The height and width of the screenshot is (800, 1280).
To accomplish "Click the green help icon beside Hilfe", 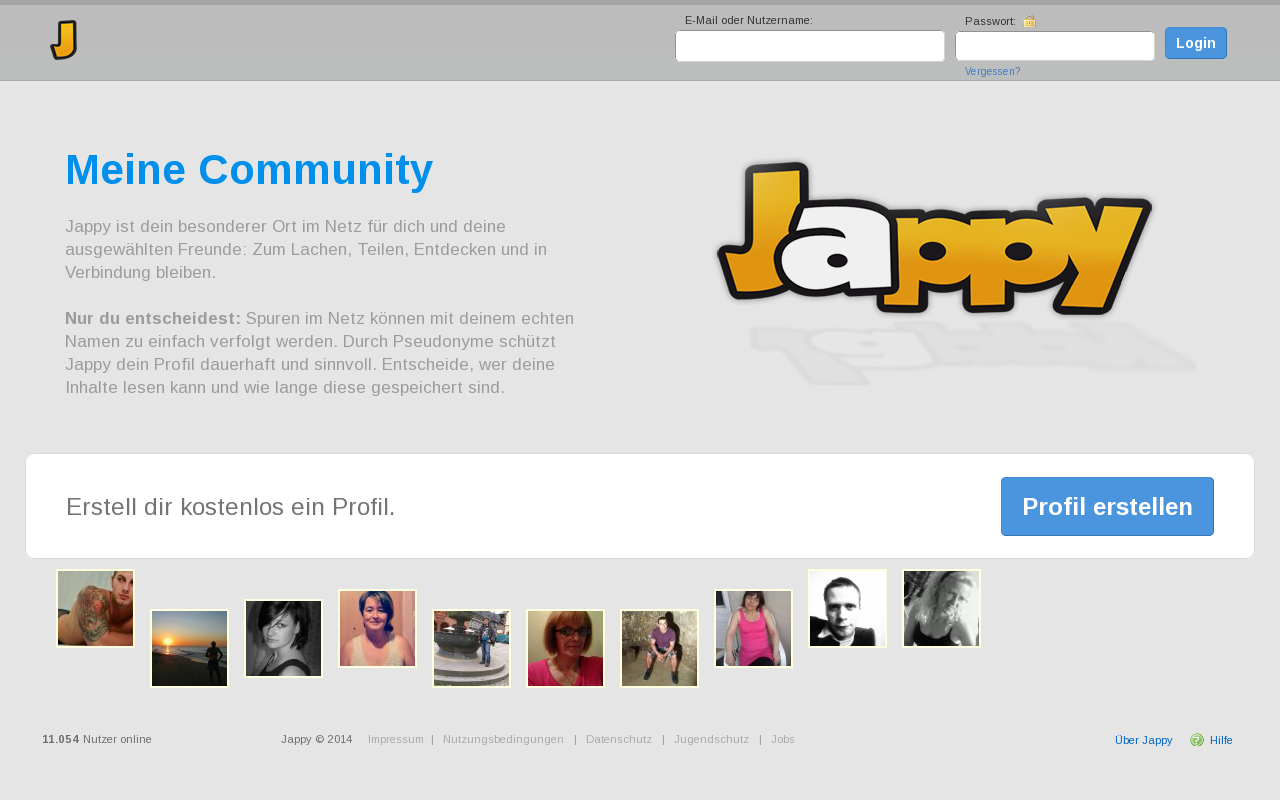I will click(x=1197, y=740).
